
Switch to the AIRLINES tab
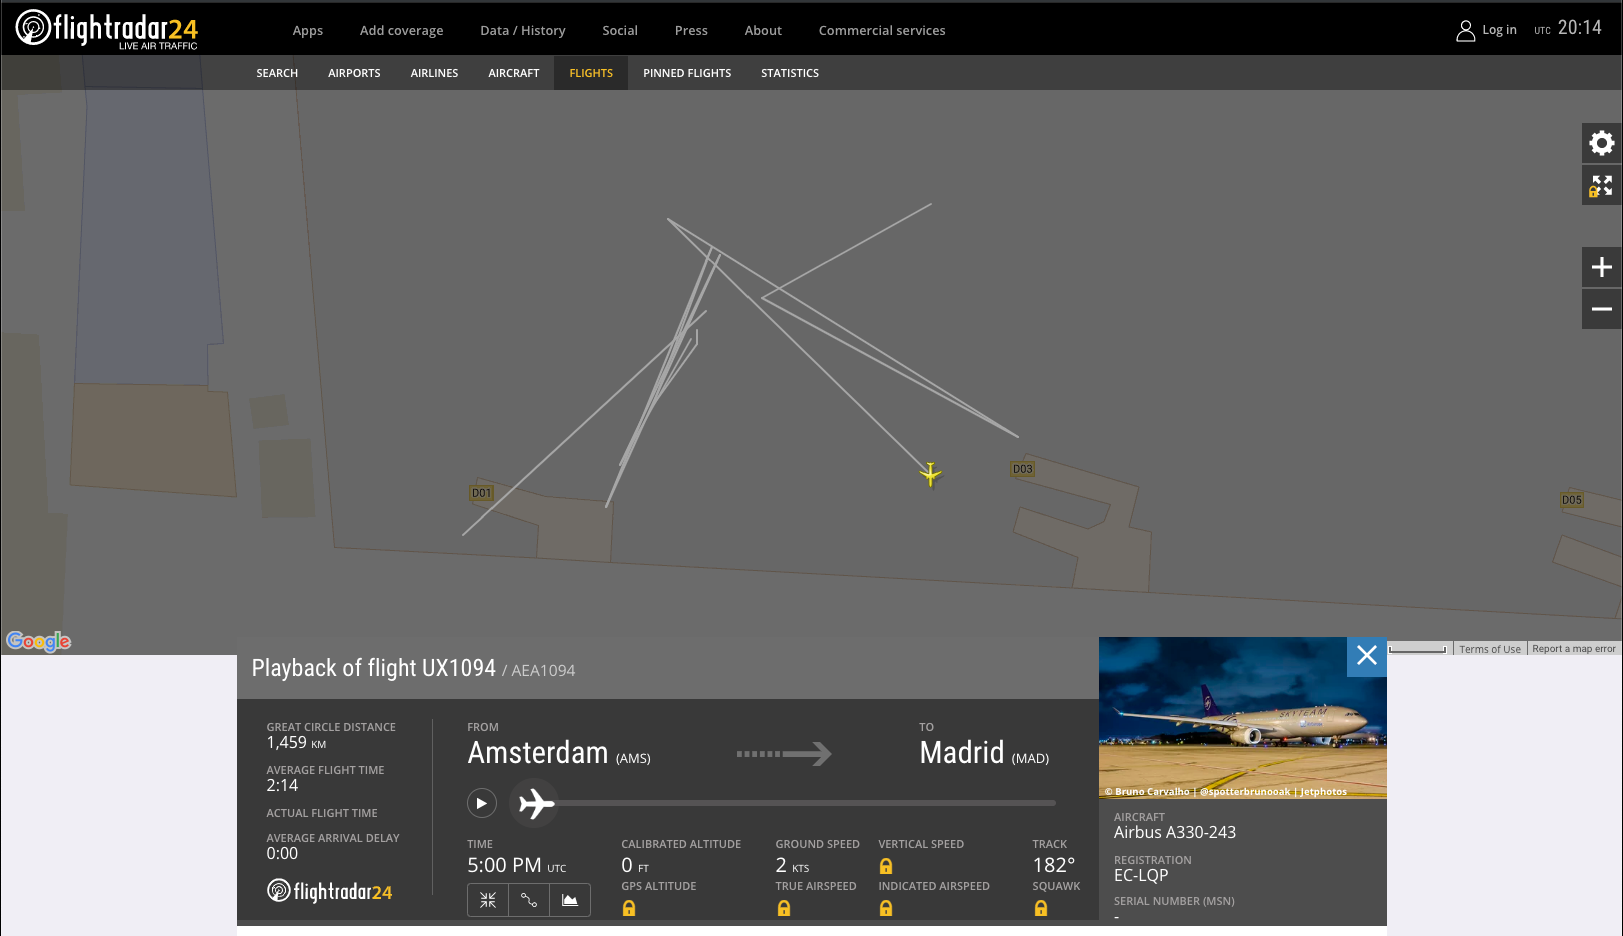click(434, 73)
